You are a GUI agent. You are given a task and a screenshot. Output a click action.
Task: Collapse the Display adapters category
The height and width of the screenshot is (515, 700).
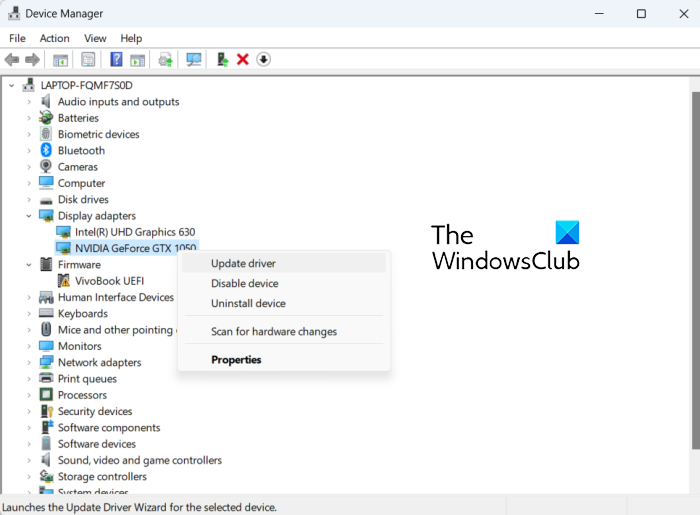click(29, 216)
